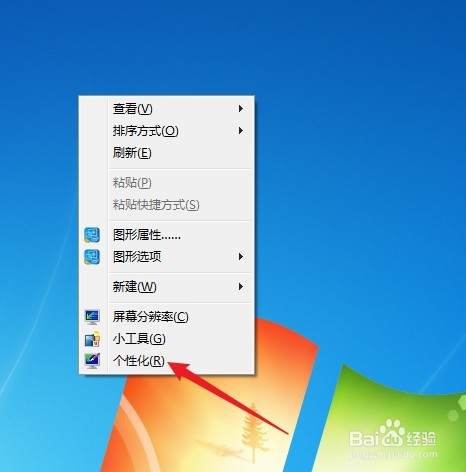Open the 新建(W) menu entry
This screenshot has width=466, height=472.
[x=167, y=287]
